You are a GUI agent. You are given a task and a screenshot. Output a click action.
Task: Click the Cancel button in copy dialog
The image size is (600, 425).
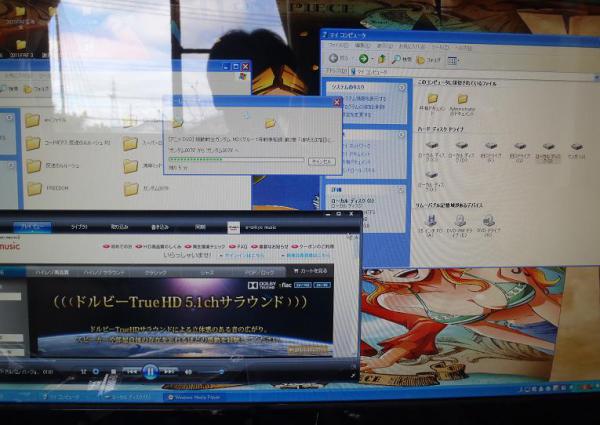(x=322, y=161)
